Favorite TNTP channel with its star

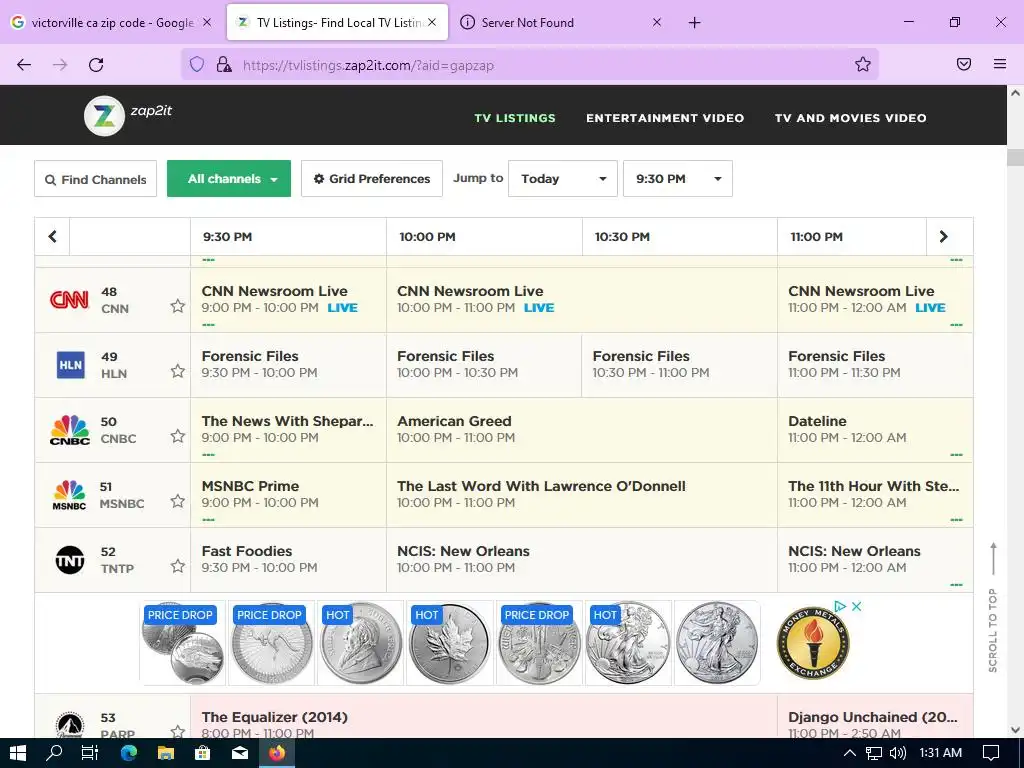[178, 566]
